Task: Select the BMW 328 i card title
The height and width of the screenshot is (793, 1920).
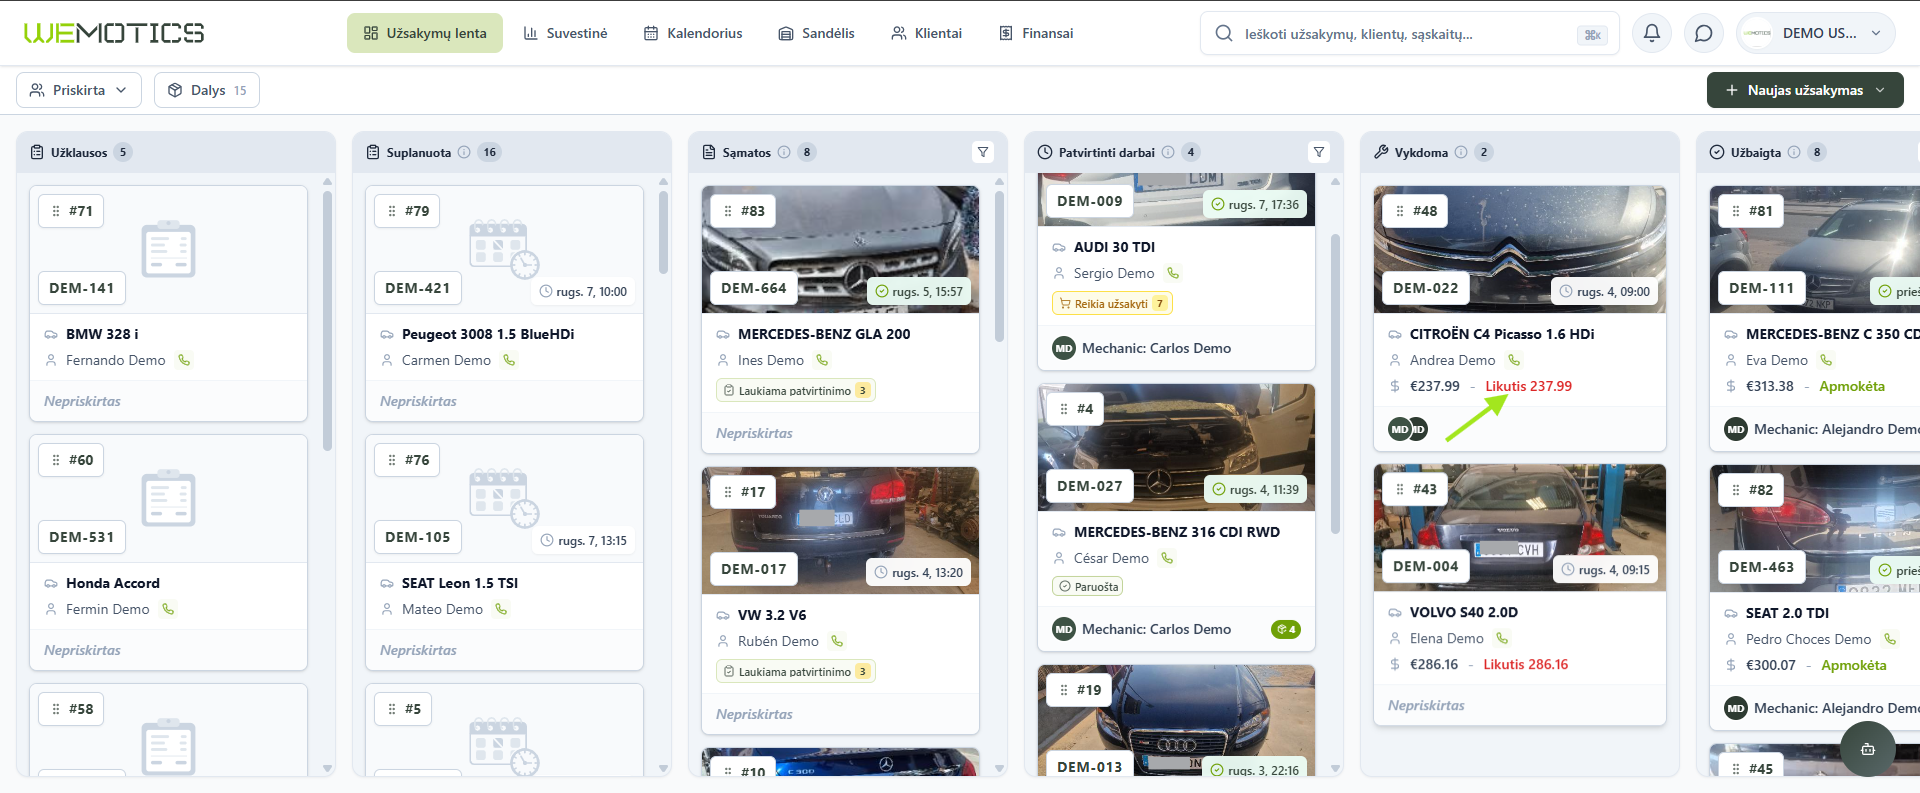Action: 102,334
